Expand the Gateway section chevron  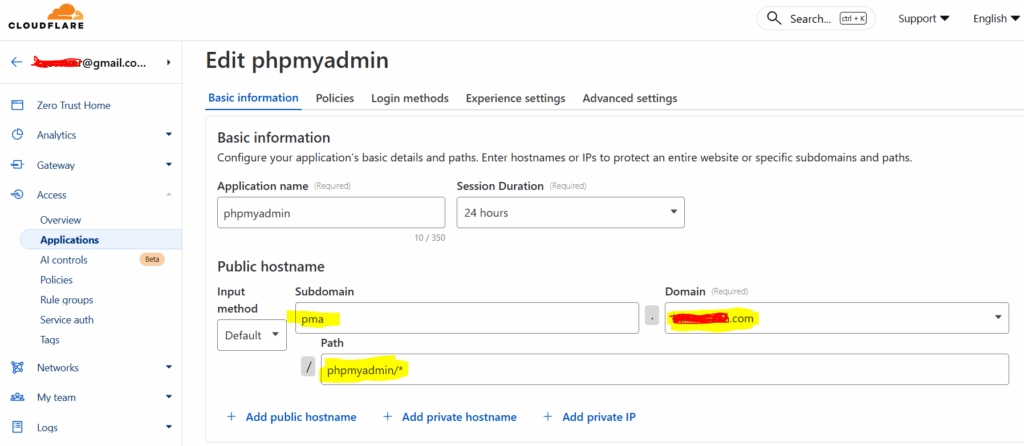coord(168,165)
